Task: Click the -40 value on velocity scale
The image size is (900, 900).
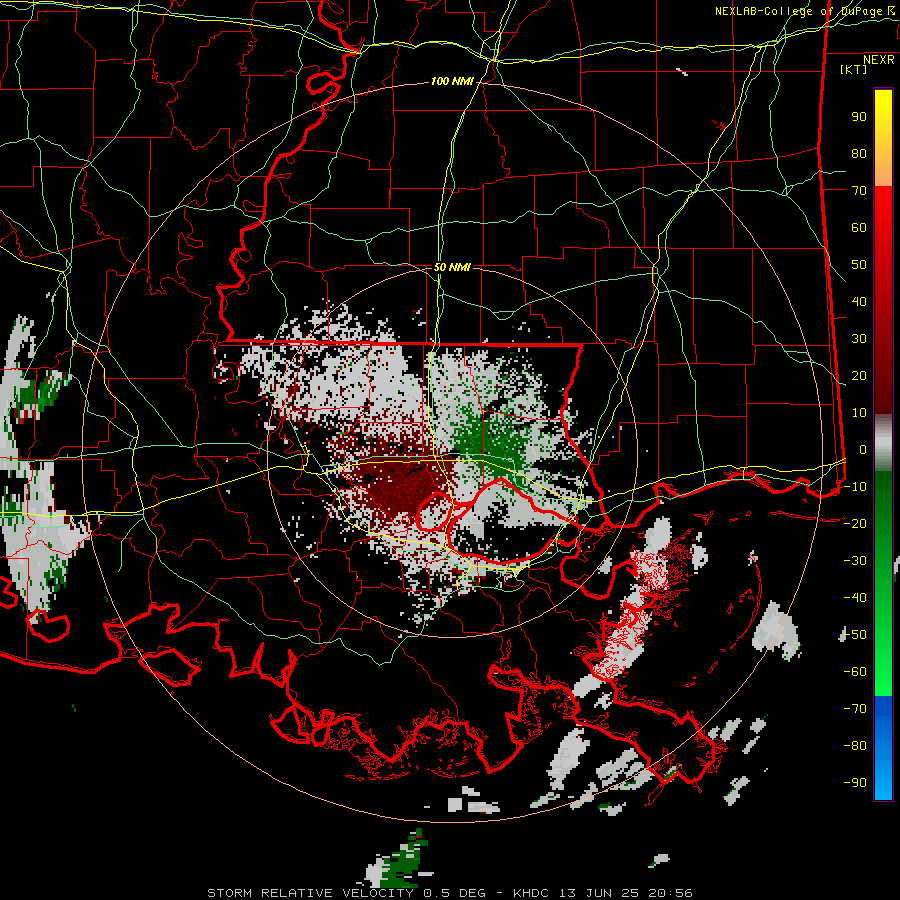Action: point(855,598)
